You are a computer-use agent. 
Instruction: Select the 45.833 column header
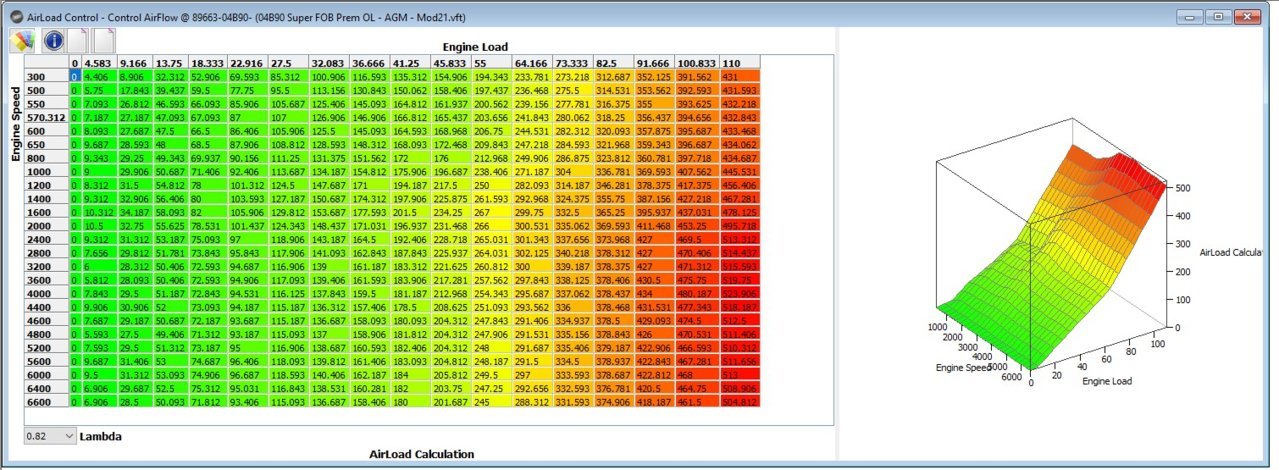(x=453, y=61)
